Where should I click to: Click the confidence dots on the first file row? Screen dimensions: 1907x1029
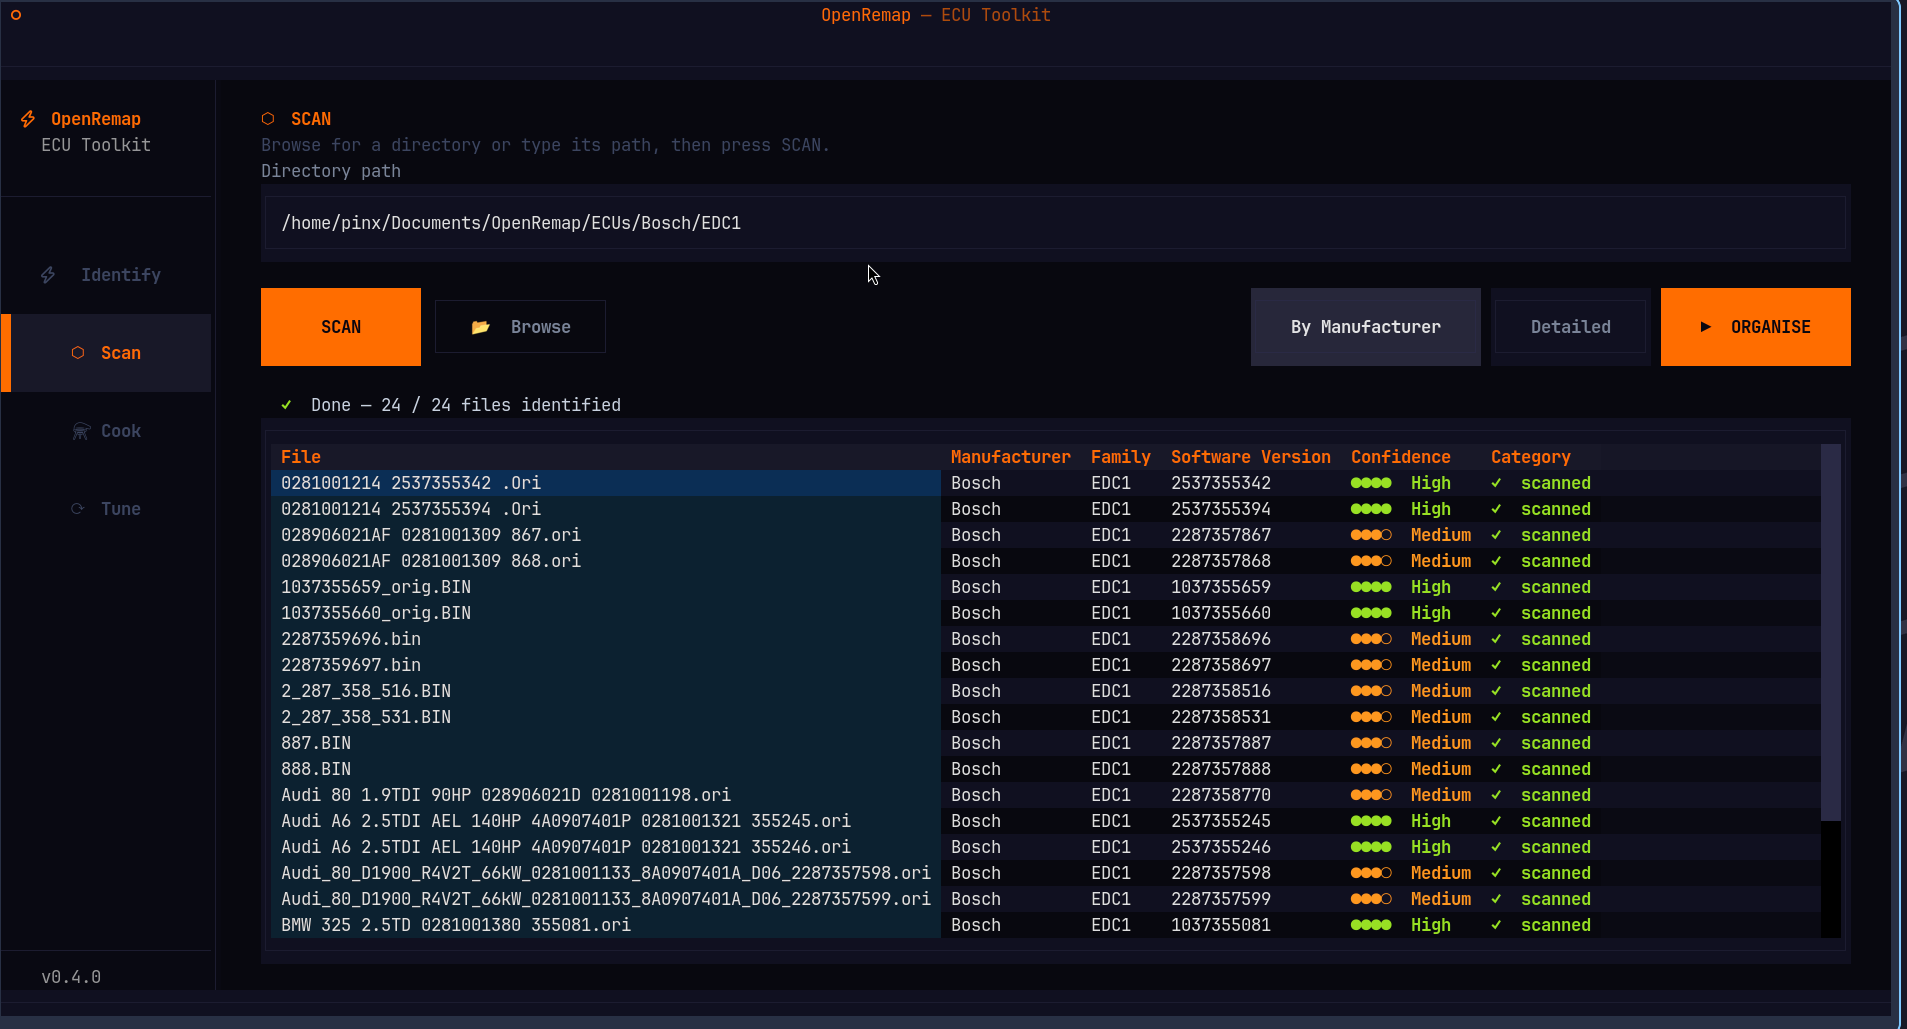click(1371, 482)
